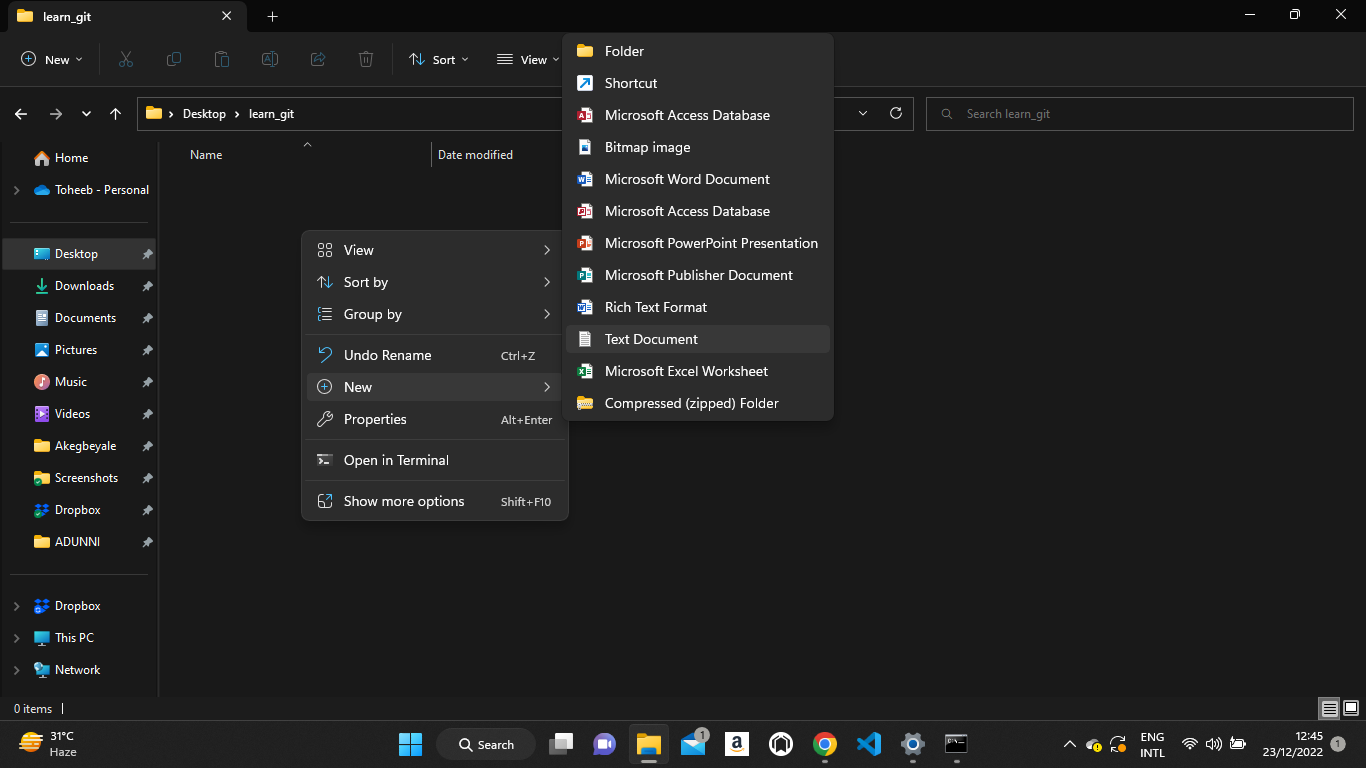The height and width of the screenshot is (768, 1366).
Task: Open the Sort dropdown in toolbar
Action: click(x=439, y=60)
